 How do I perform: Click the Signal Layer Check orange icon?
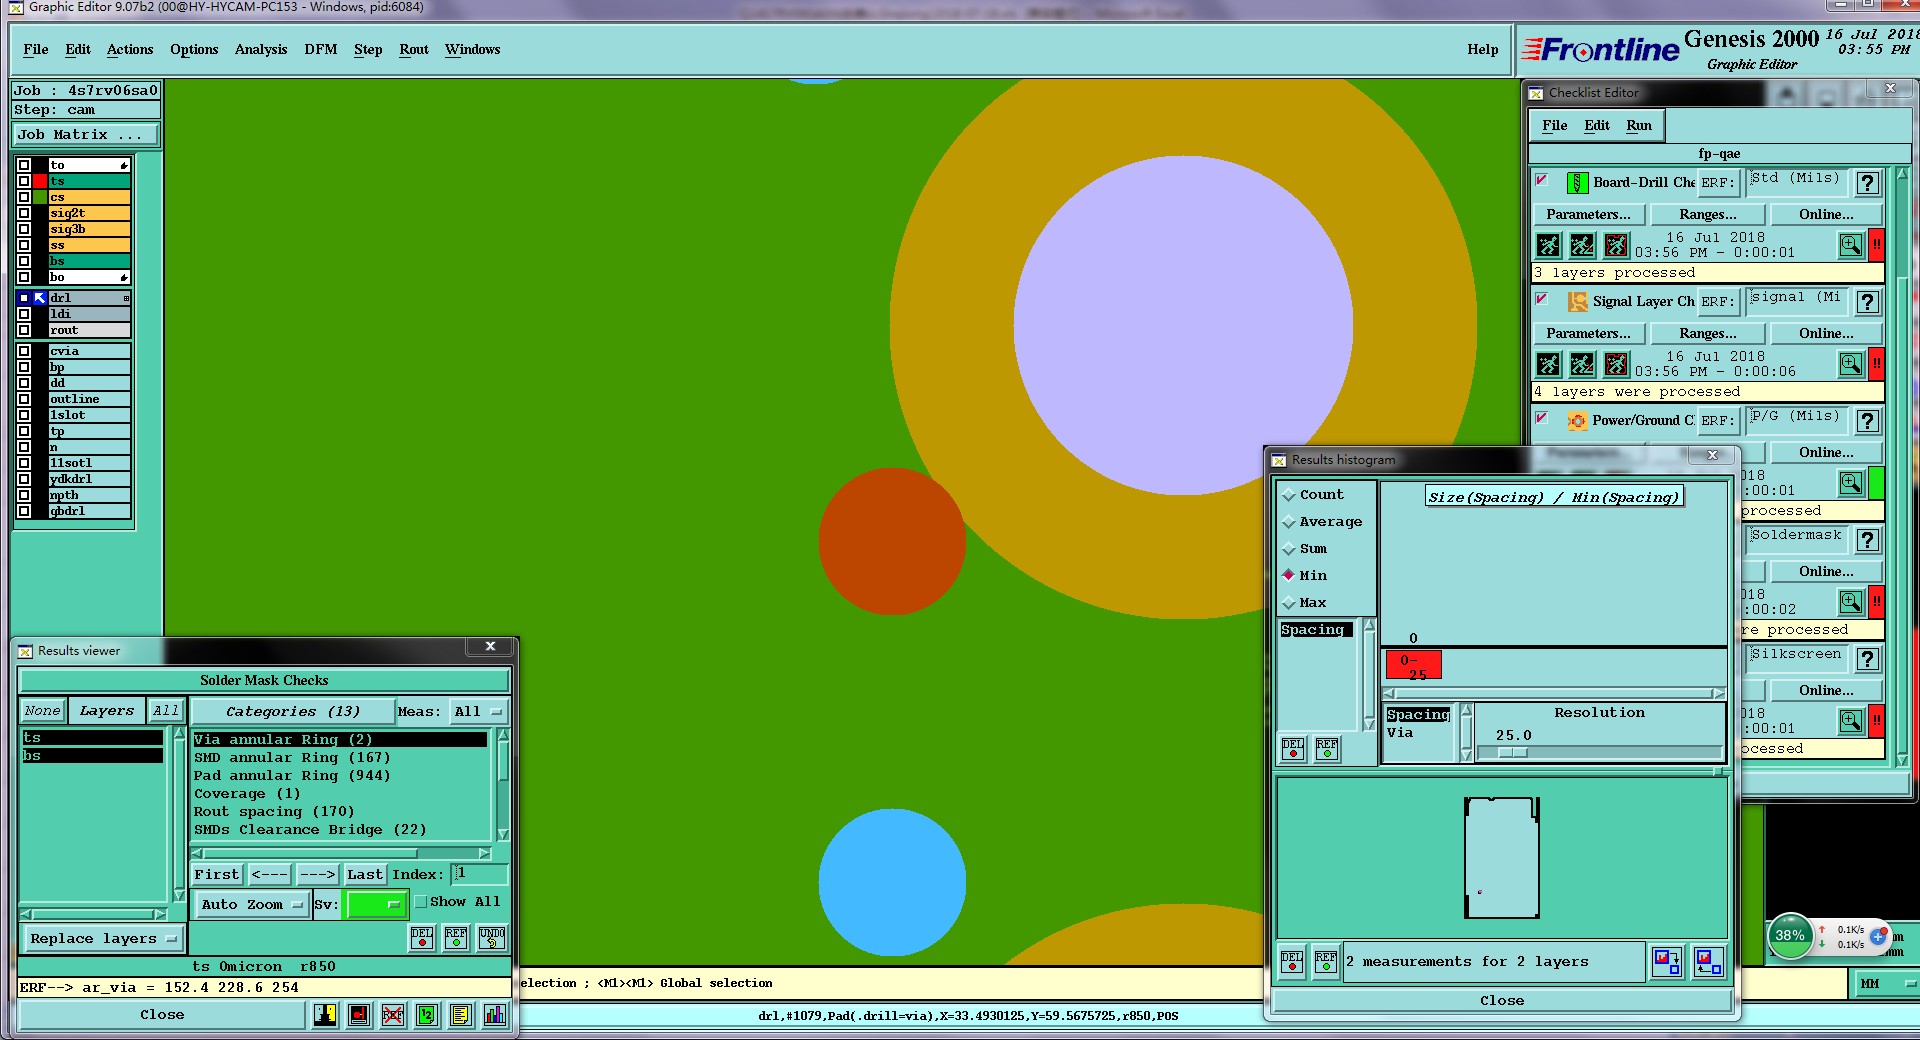tap(1577, 302)
